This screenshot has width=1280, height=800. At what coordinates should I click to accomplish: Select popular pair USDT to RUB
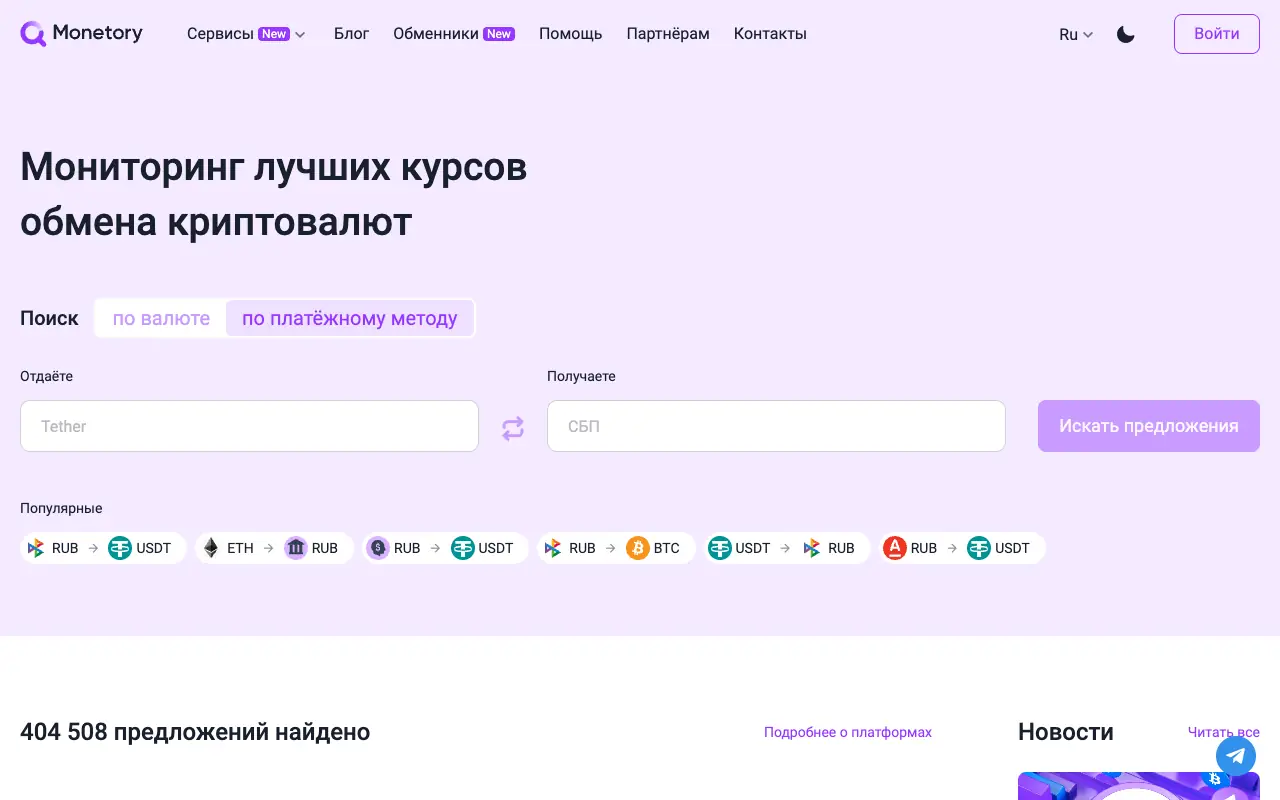787,548
